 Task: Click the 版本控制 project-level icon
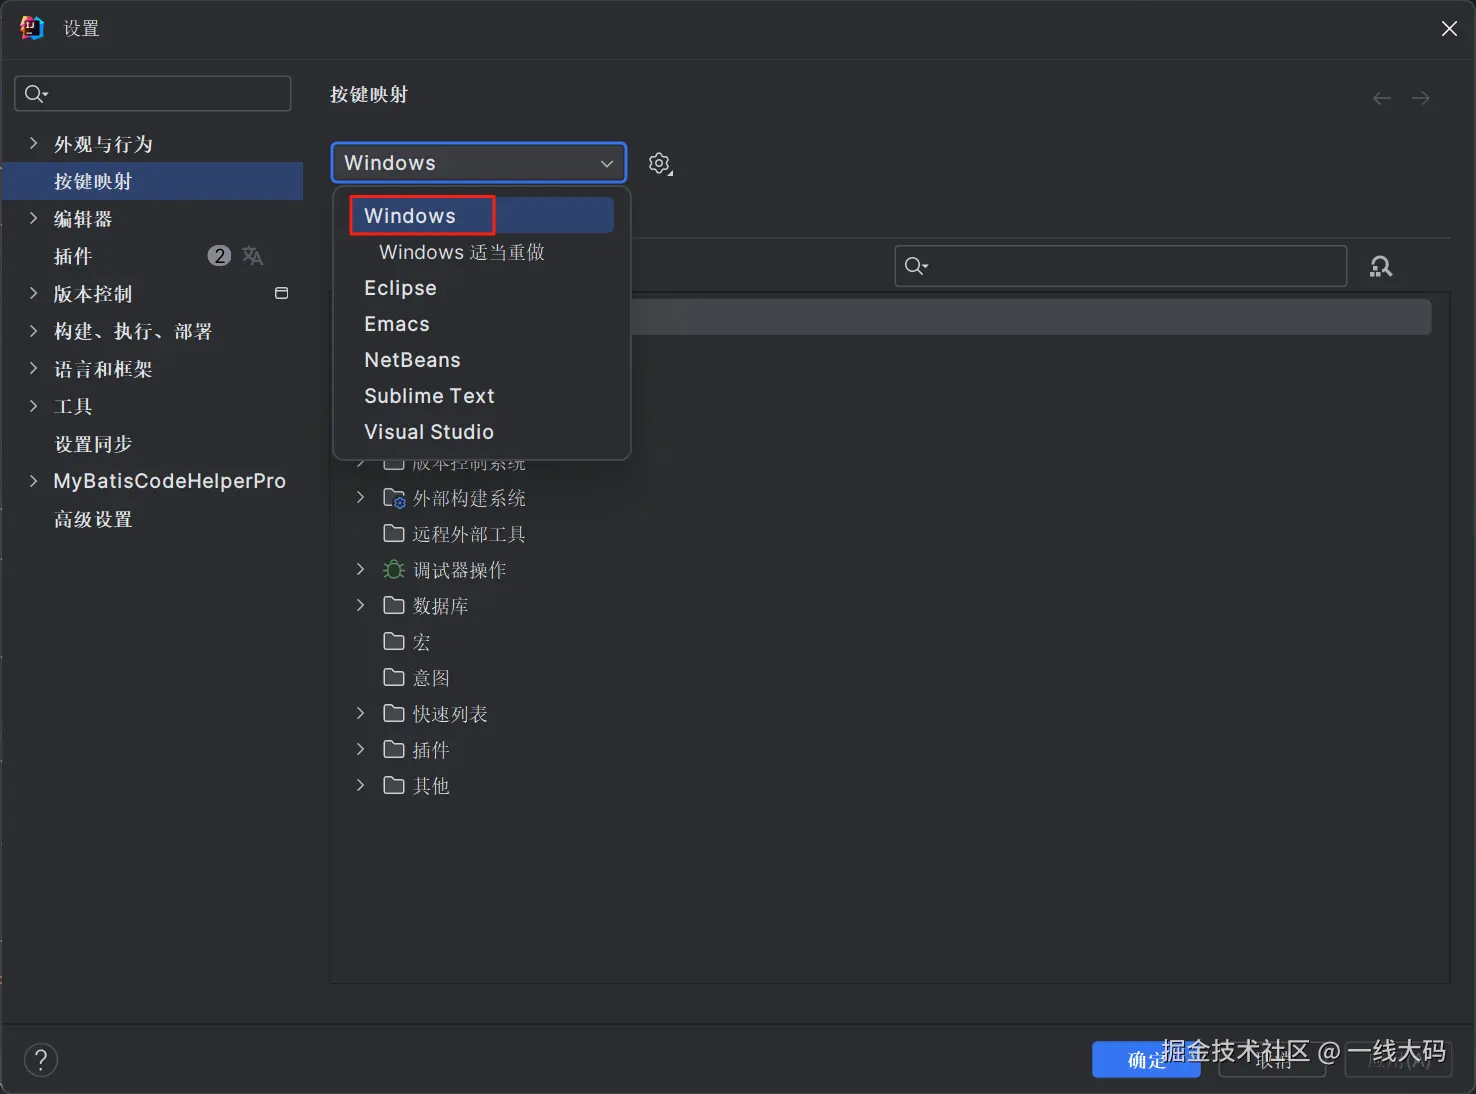[x=282, y=293]
